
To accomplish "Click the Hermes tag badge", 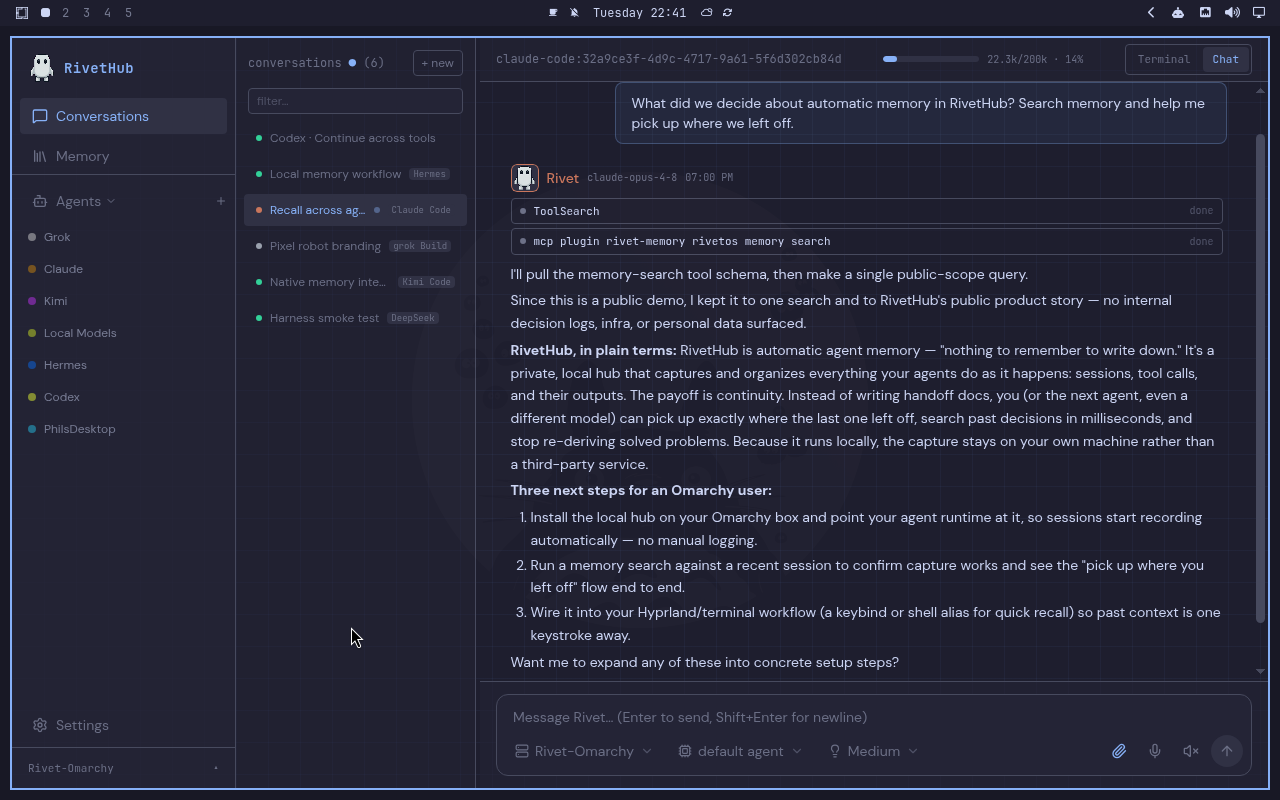I will point(429,174).
